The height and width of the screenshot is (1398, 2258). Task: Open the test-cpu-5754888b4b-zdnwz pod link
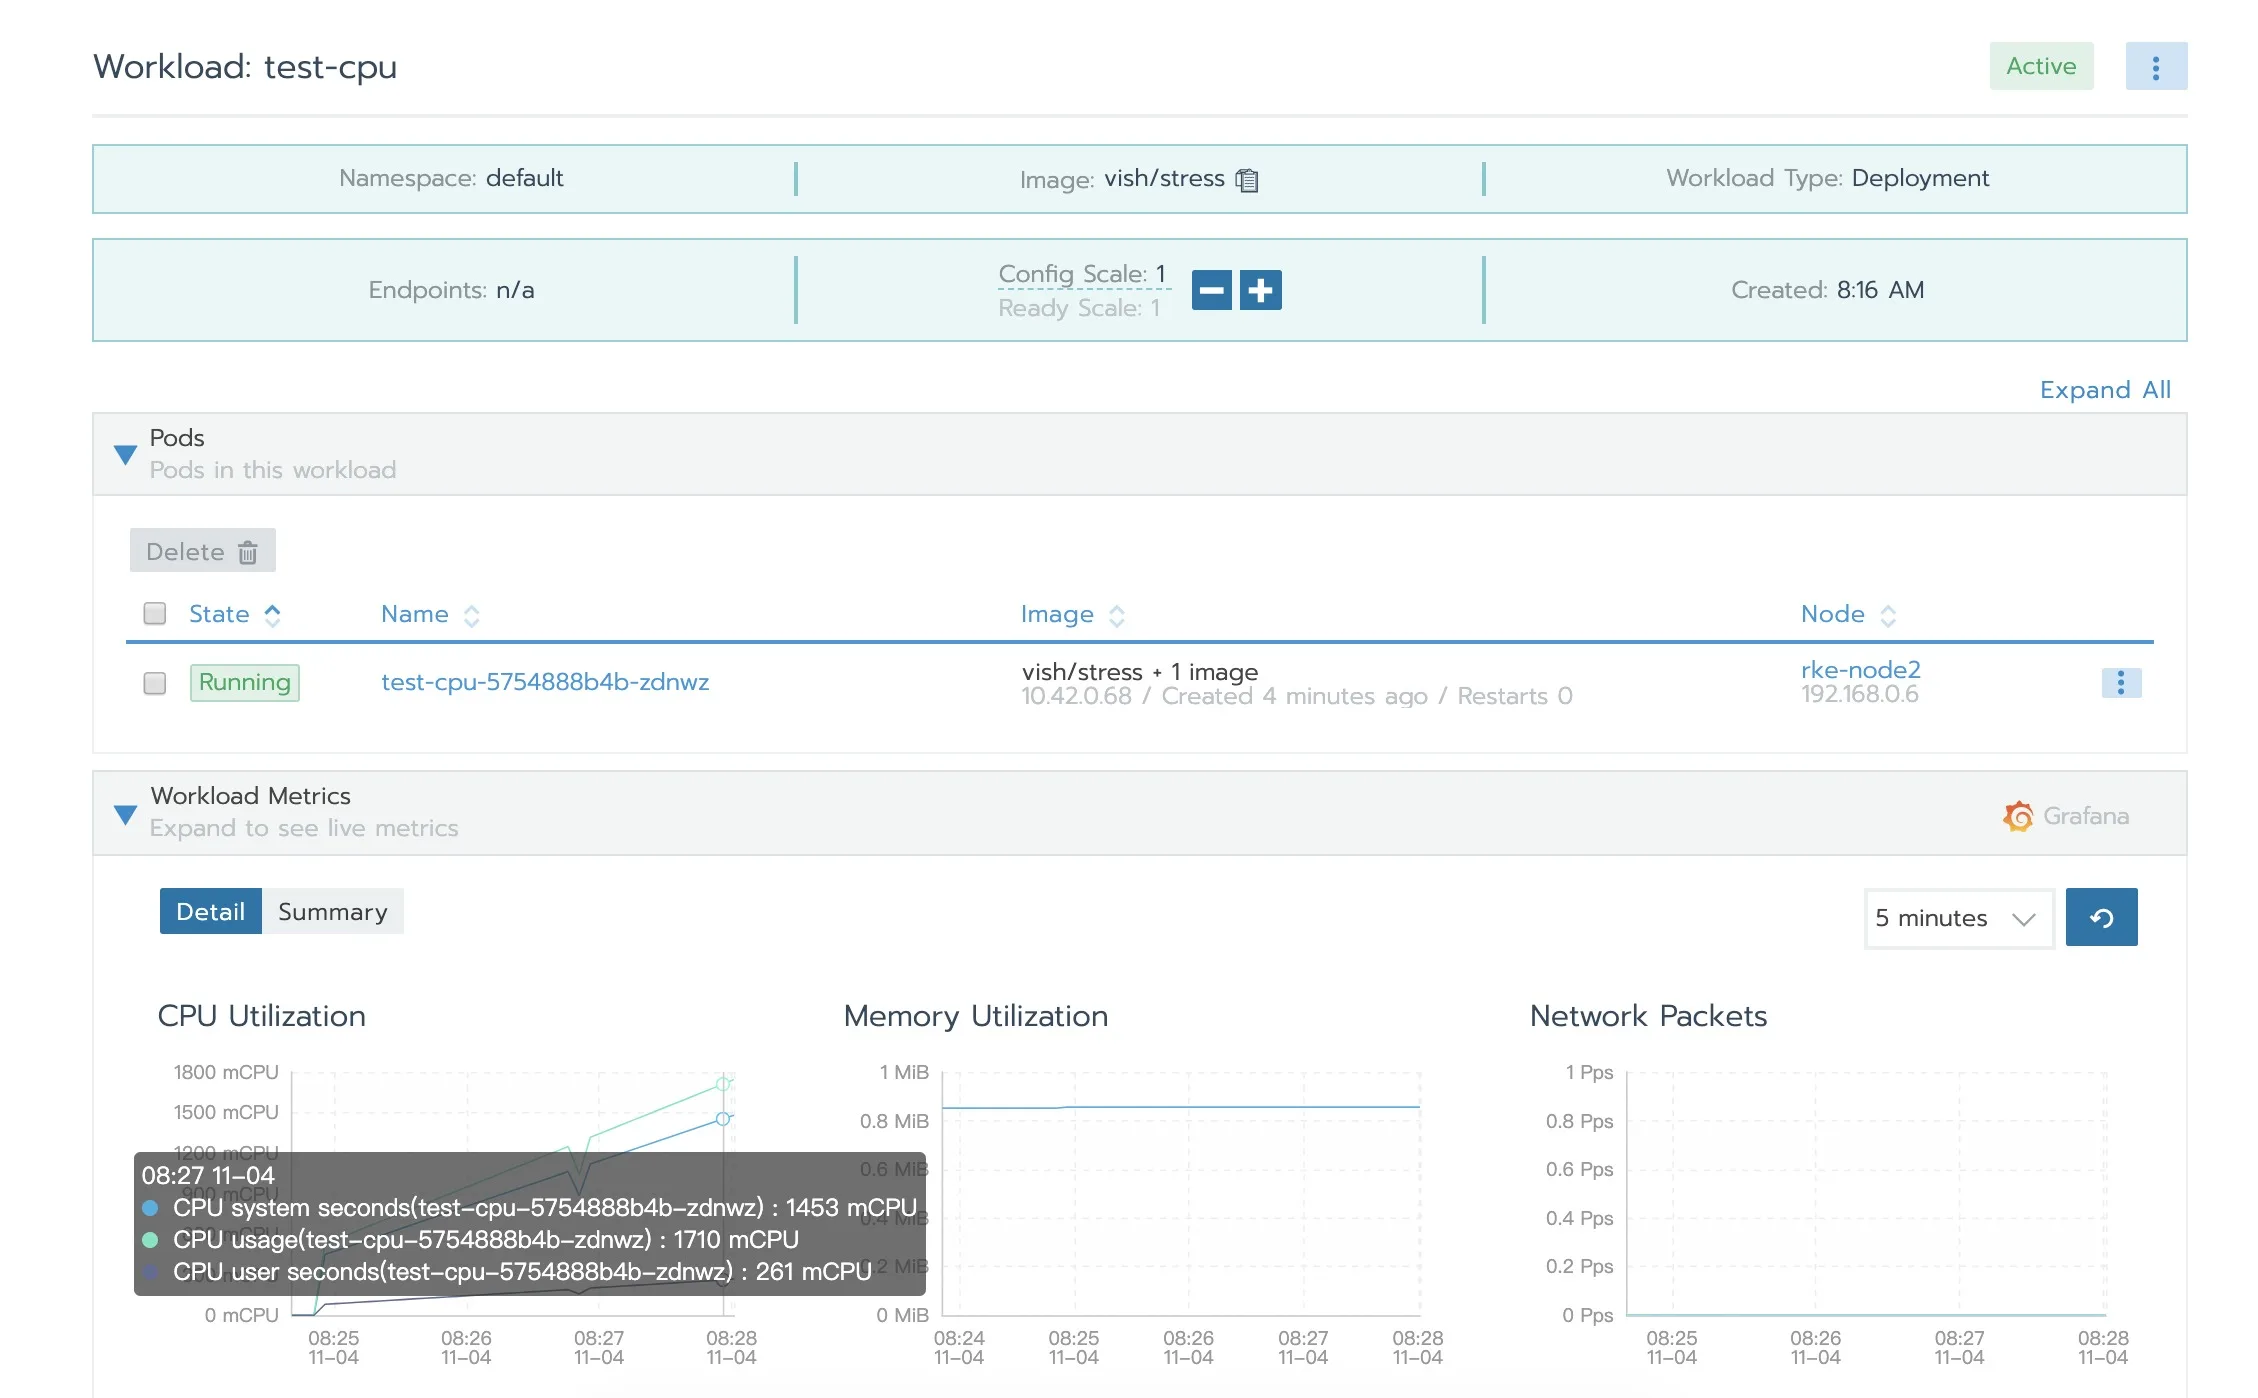(545, 682)
